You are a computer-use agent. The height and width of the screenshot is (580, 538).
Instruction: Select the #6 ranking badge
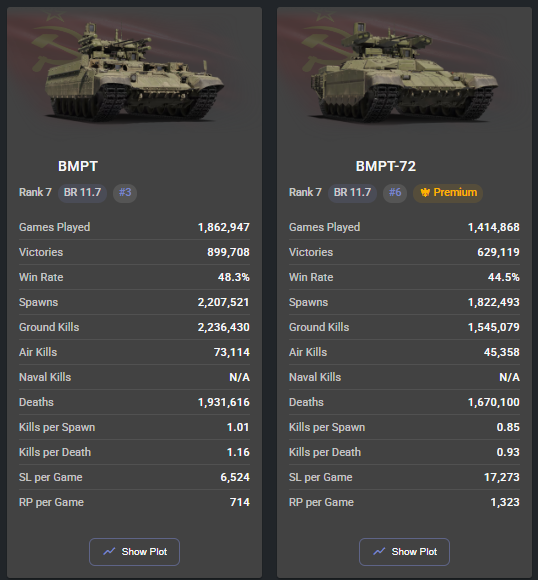pos(395,193)
